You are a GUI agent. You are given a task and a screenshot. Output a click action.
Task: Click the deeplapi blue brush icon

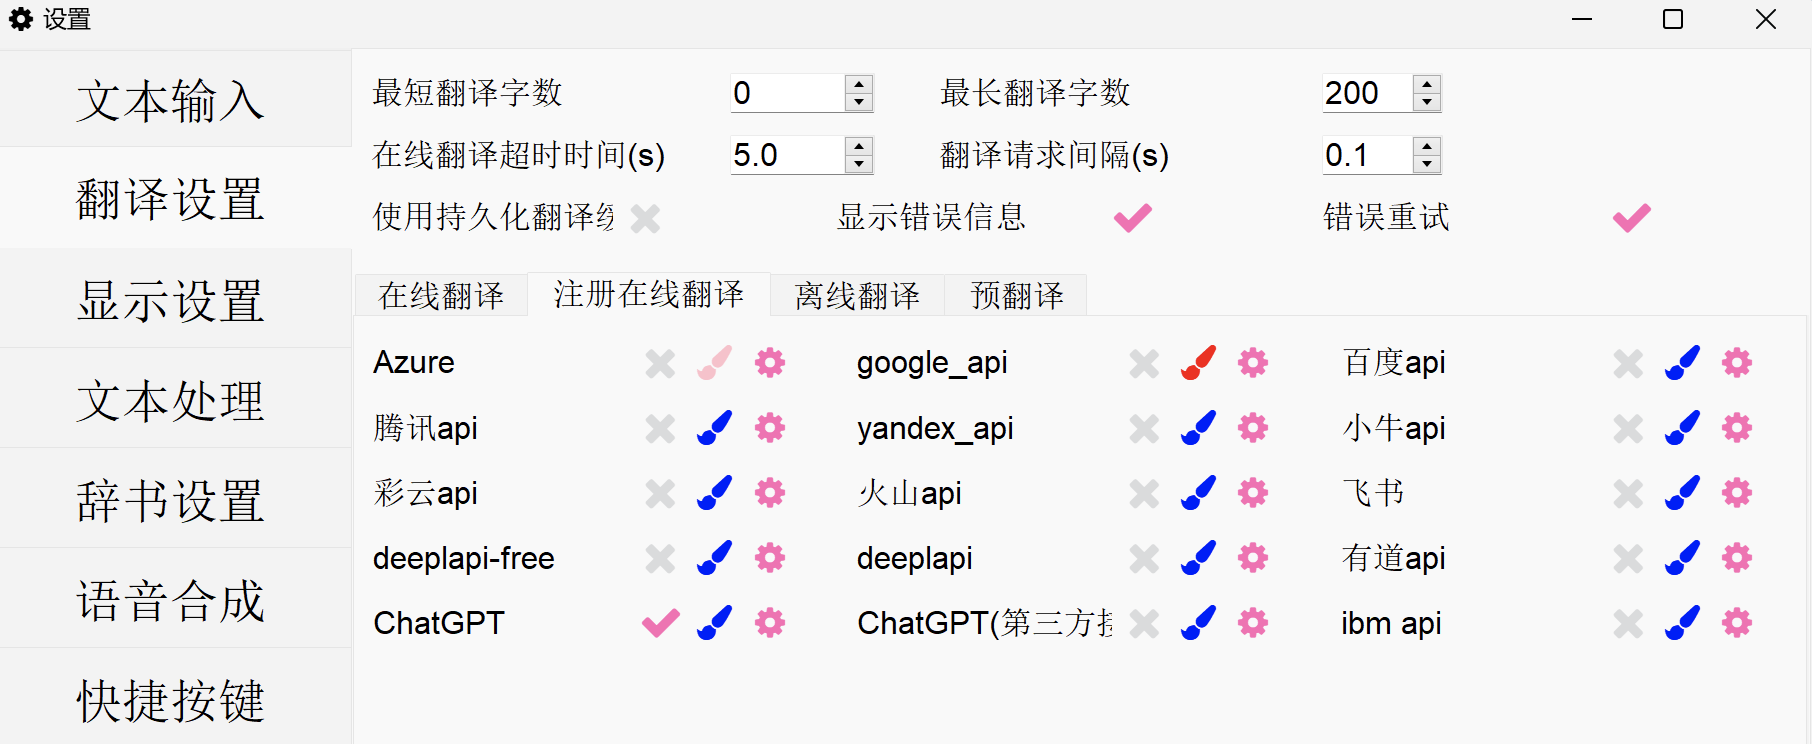[x=1198, y=558]
